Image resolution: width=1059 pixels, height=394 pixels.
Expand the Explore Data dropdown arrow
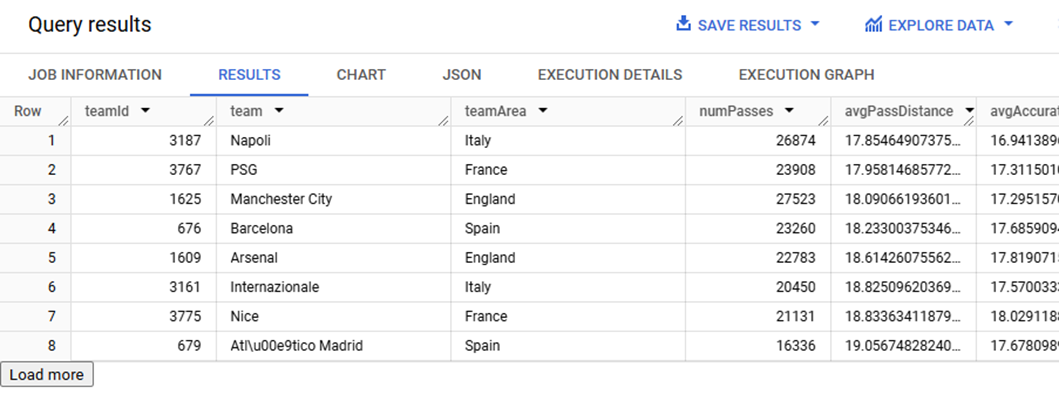(x=1008, y=24)
